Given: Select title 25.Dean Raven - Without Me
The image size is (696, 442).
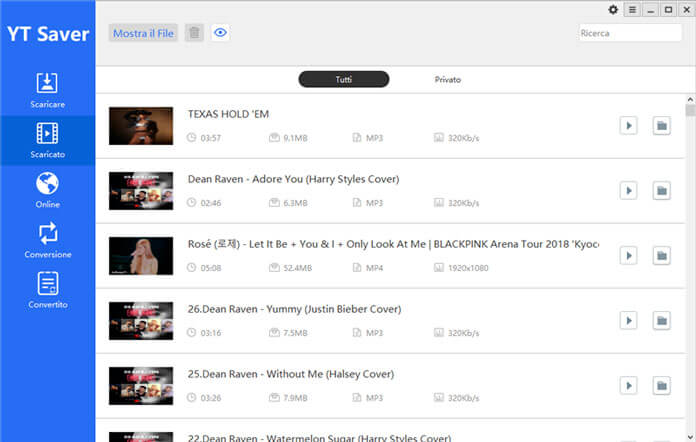Looking at the screenshot, I should 291,374.
